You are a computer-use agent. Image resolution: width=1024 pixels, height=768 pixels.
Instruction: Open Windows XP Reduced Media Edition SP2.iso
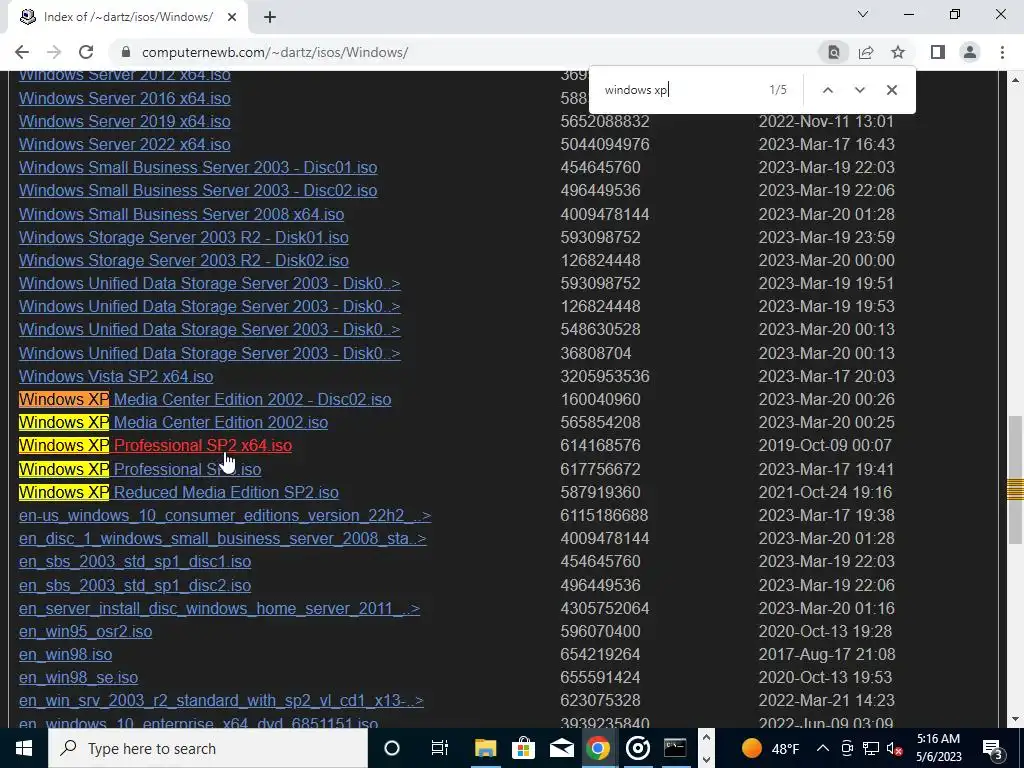click(179, 492)
